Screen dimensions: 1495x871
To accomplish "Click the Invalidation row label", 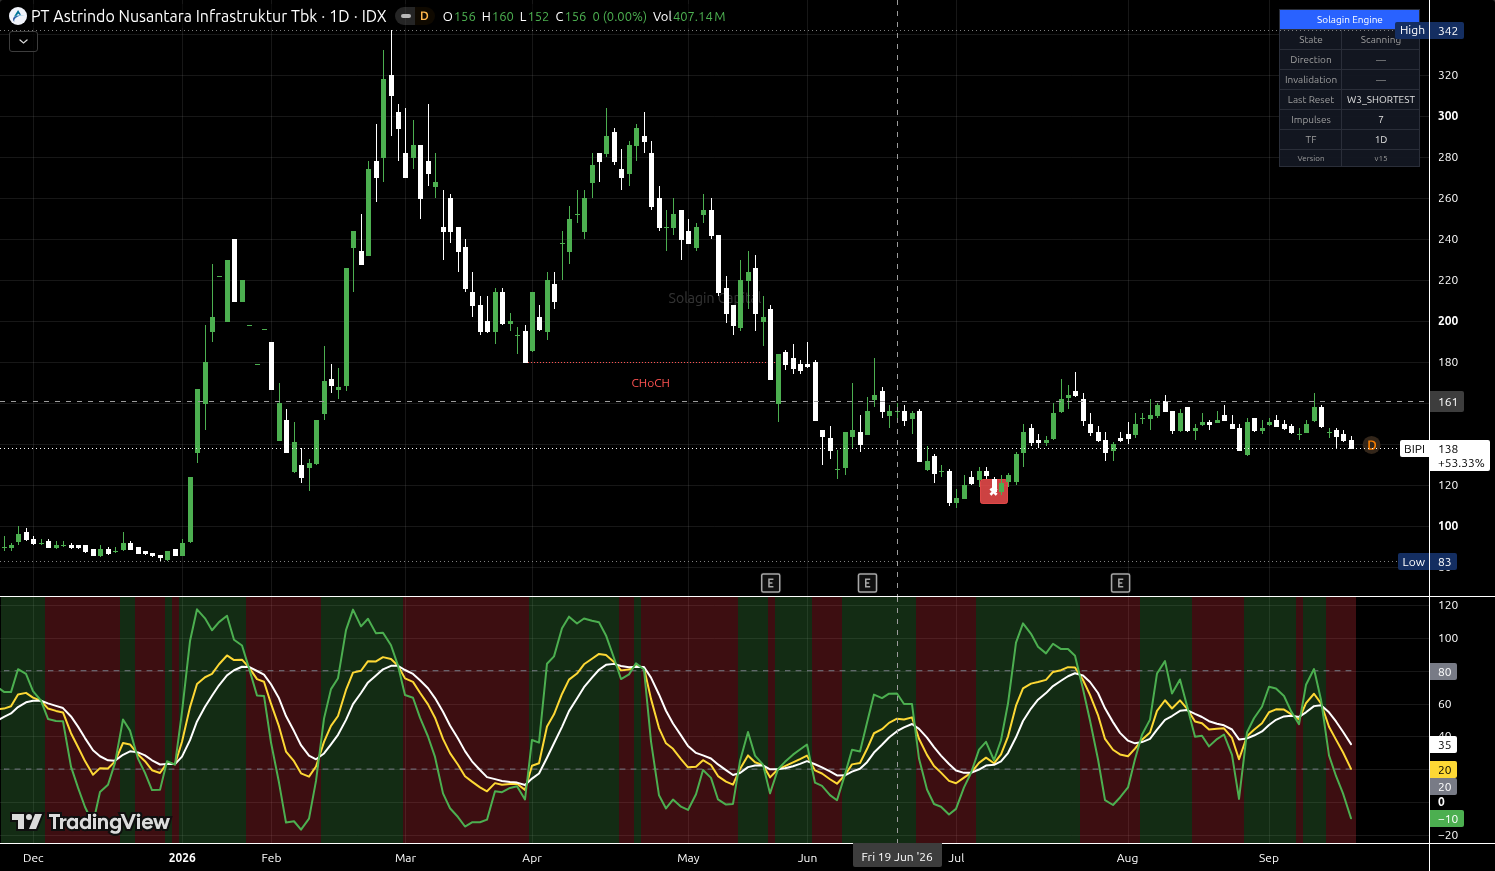I will coord(1311,80).
